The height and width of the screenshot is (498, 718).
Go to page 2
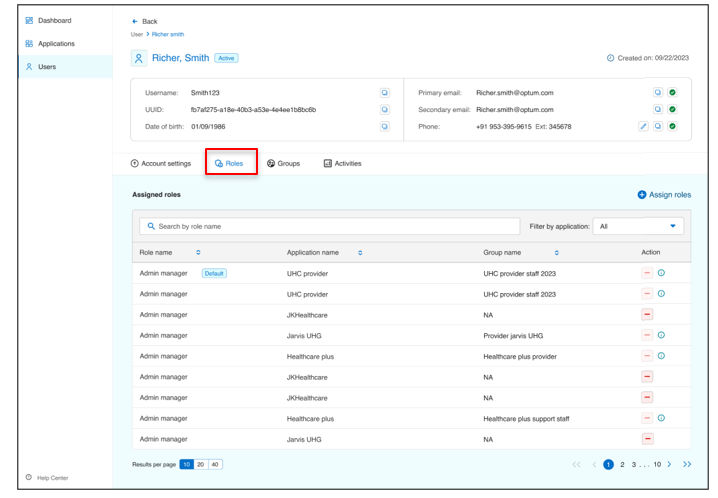click(622, 465)
